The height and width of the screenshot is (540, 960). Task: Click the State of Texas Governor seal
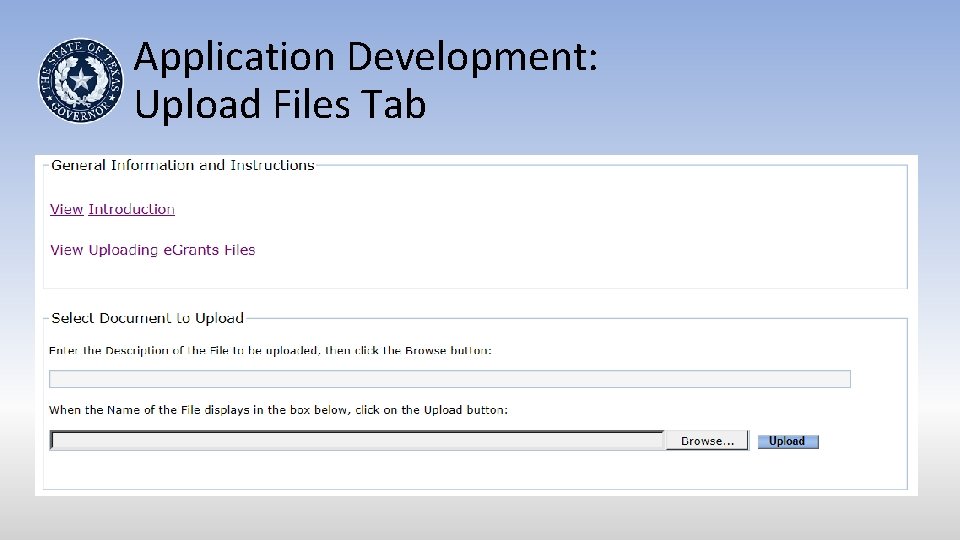81,80
